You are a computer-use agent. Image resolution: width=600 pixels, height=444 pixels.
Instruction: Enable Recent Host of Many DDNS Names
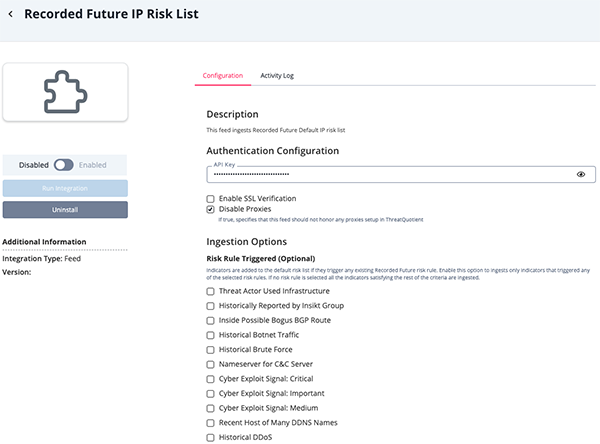[x=211, y=423]
